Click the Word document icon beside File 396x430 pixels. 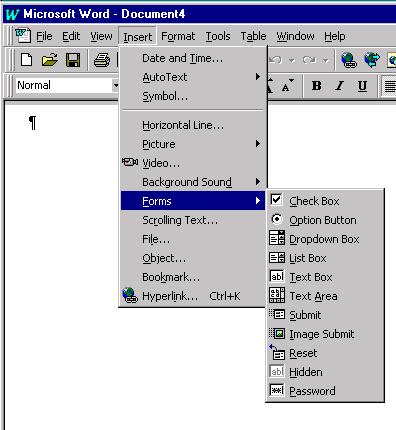[23, 35]
